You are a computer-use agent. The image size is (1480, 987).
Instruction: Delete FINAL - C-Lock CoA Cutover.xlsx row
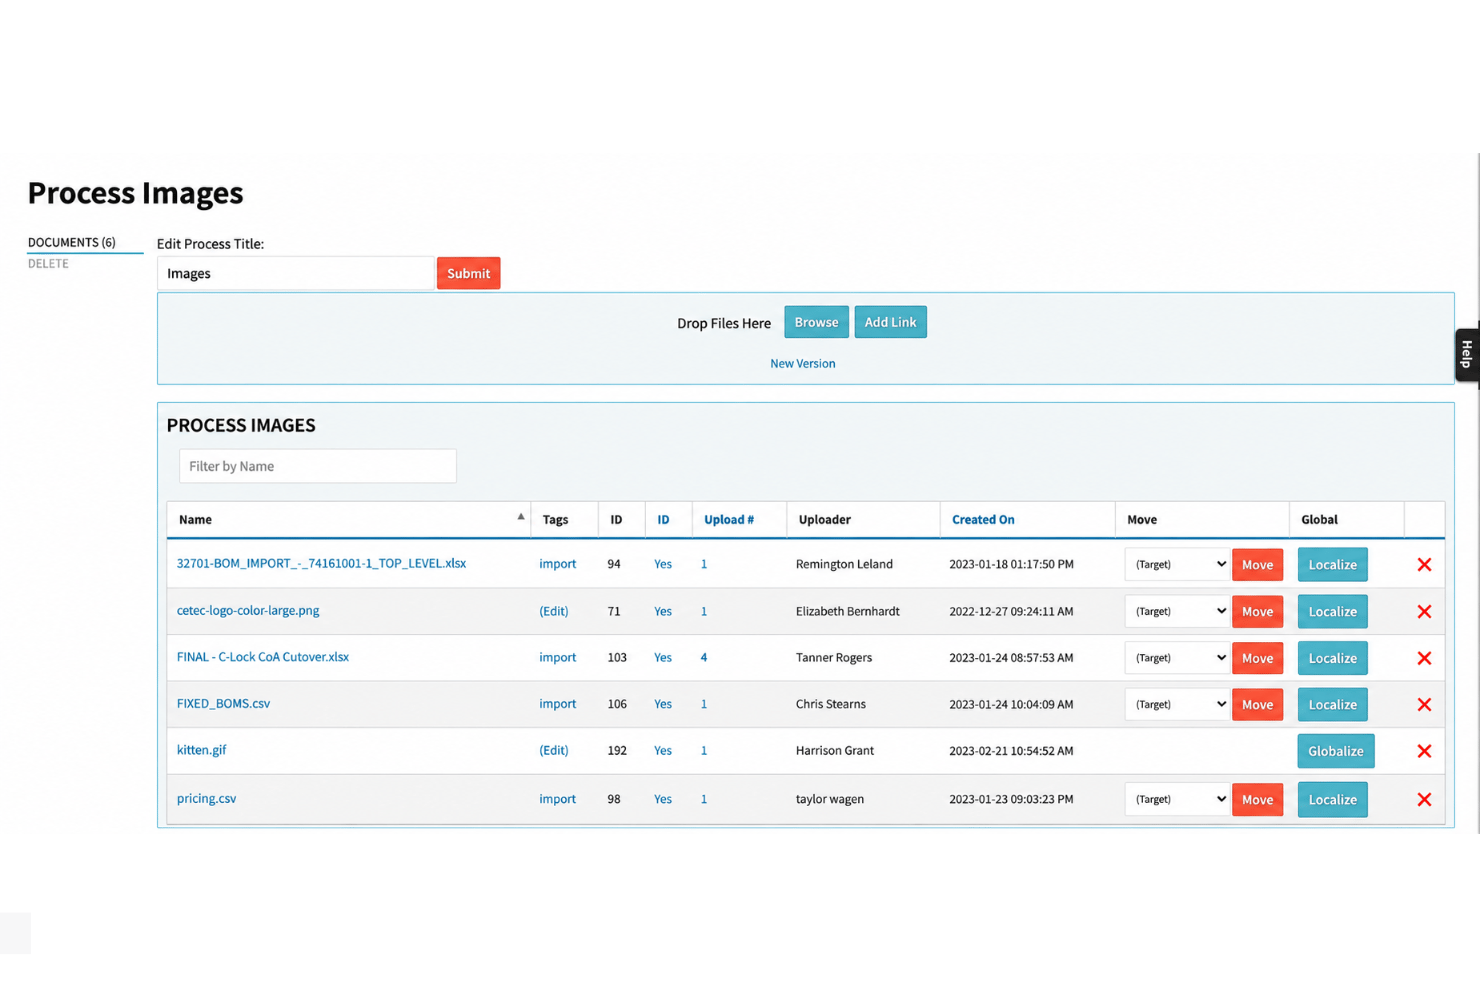pos(1424,658)
